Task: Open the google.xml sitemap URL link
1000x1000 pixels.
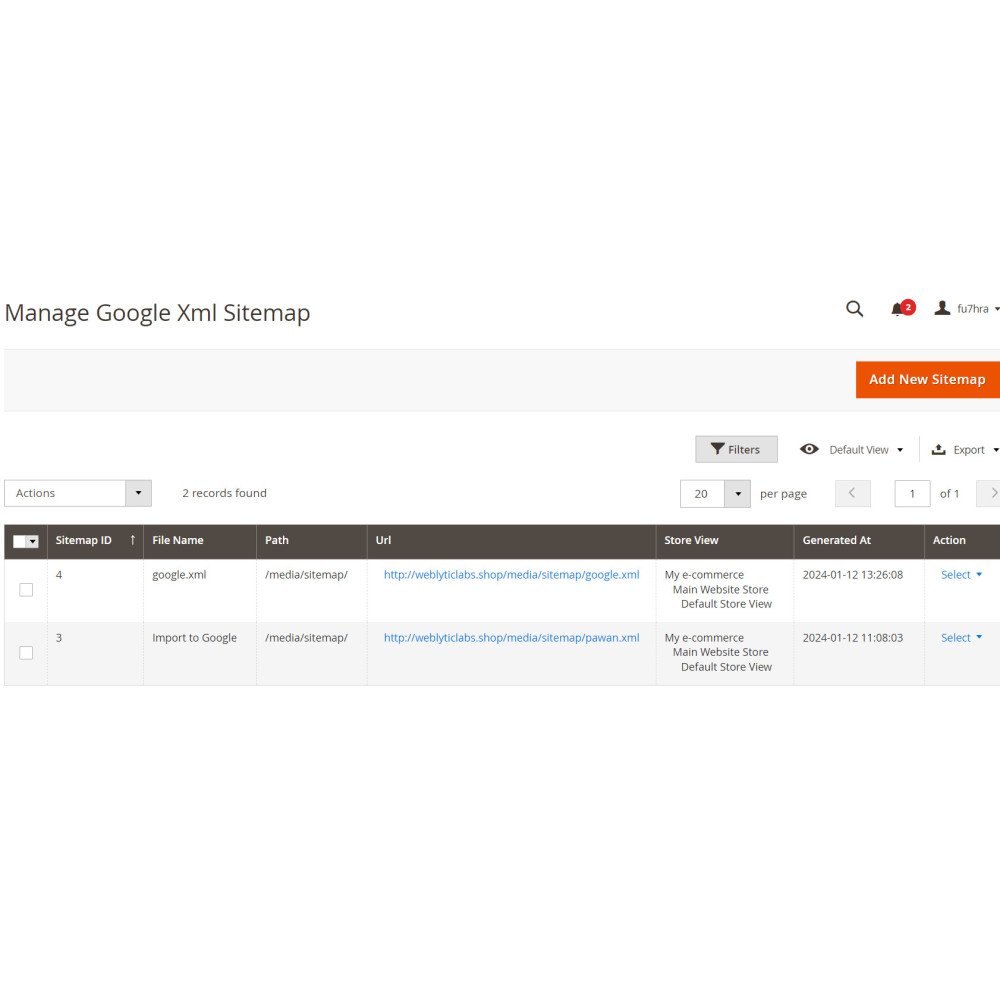Action: pyautogui.click(x=511, y=575)
